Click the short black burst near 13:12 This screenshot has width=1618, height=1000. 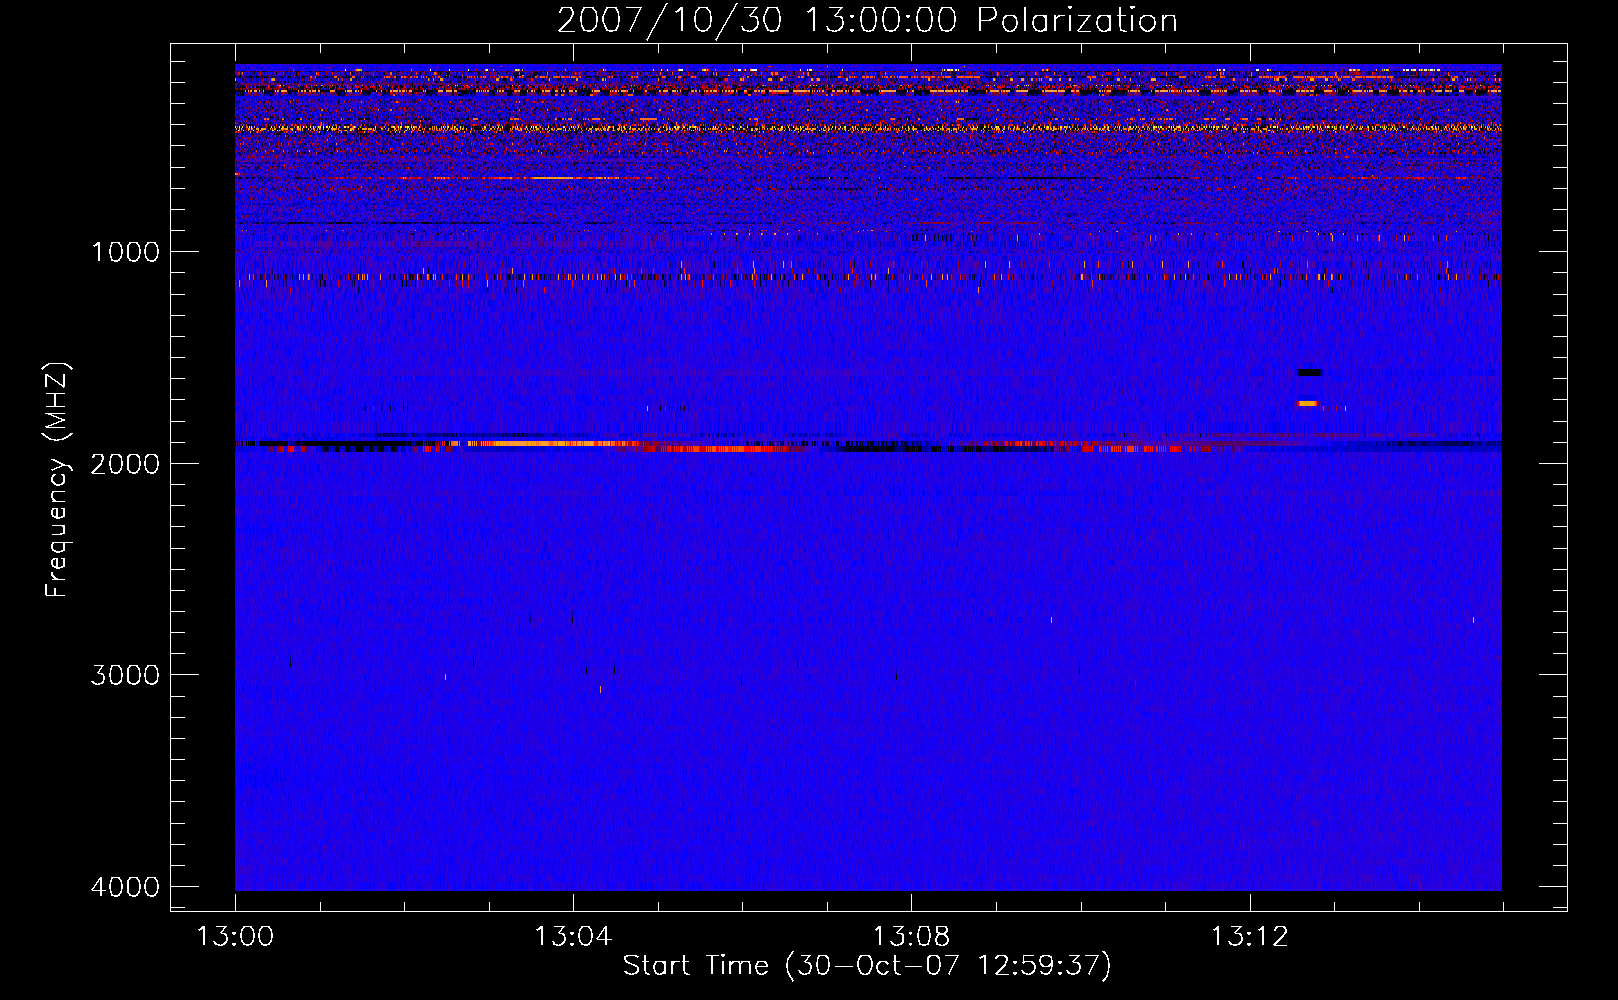[x=1310, y=373]
